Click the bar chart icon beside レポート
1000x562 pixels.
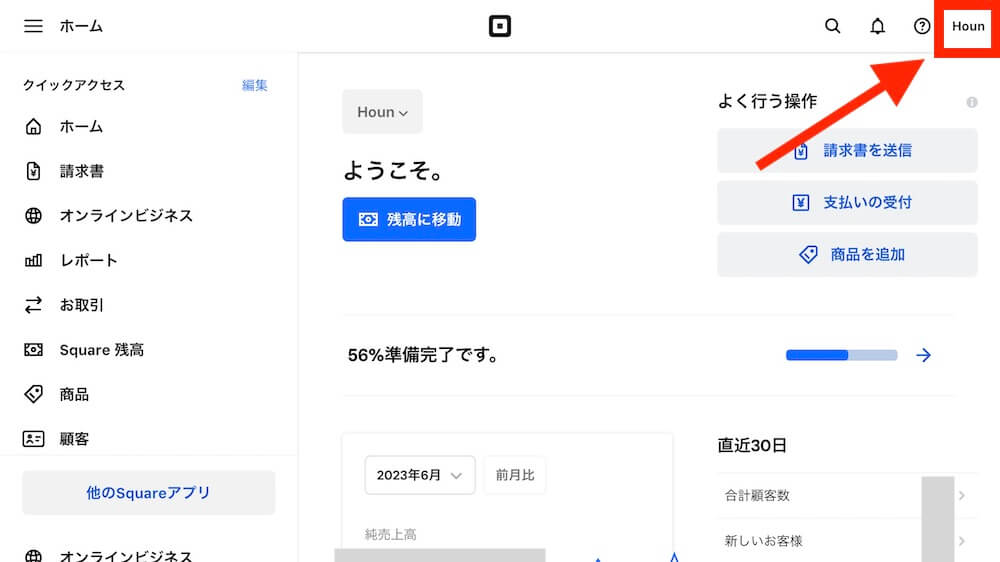33,260
